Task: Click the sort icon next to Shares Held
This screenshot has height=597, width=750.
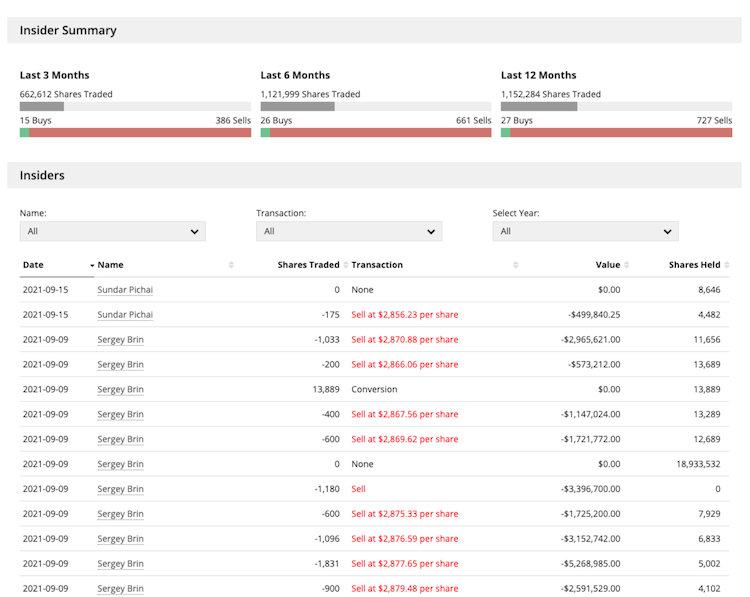Action: click(x=726, y=265)
